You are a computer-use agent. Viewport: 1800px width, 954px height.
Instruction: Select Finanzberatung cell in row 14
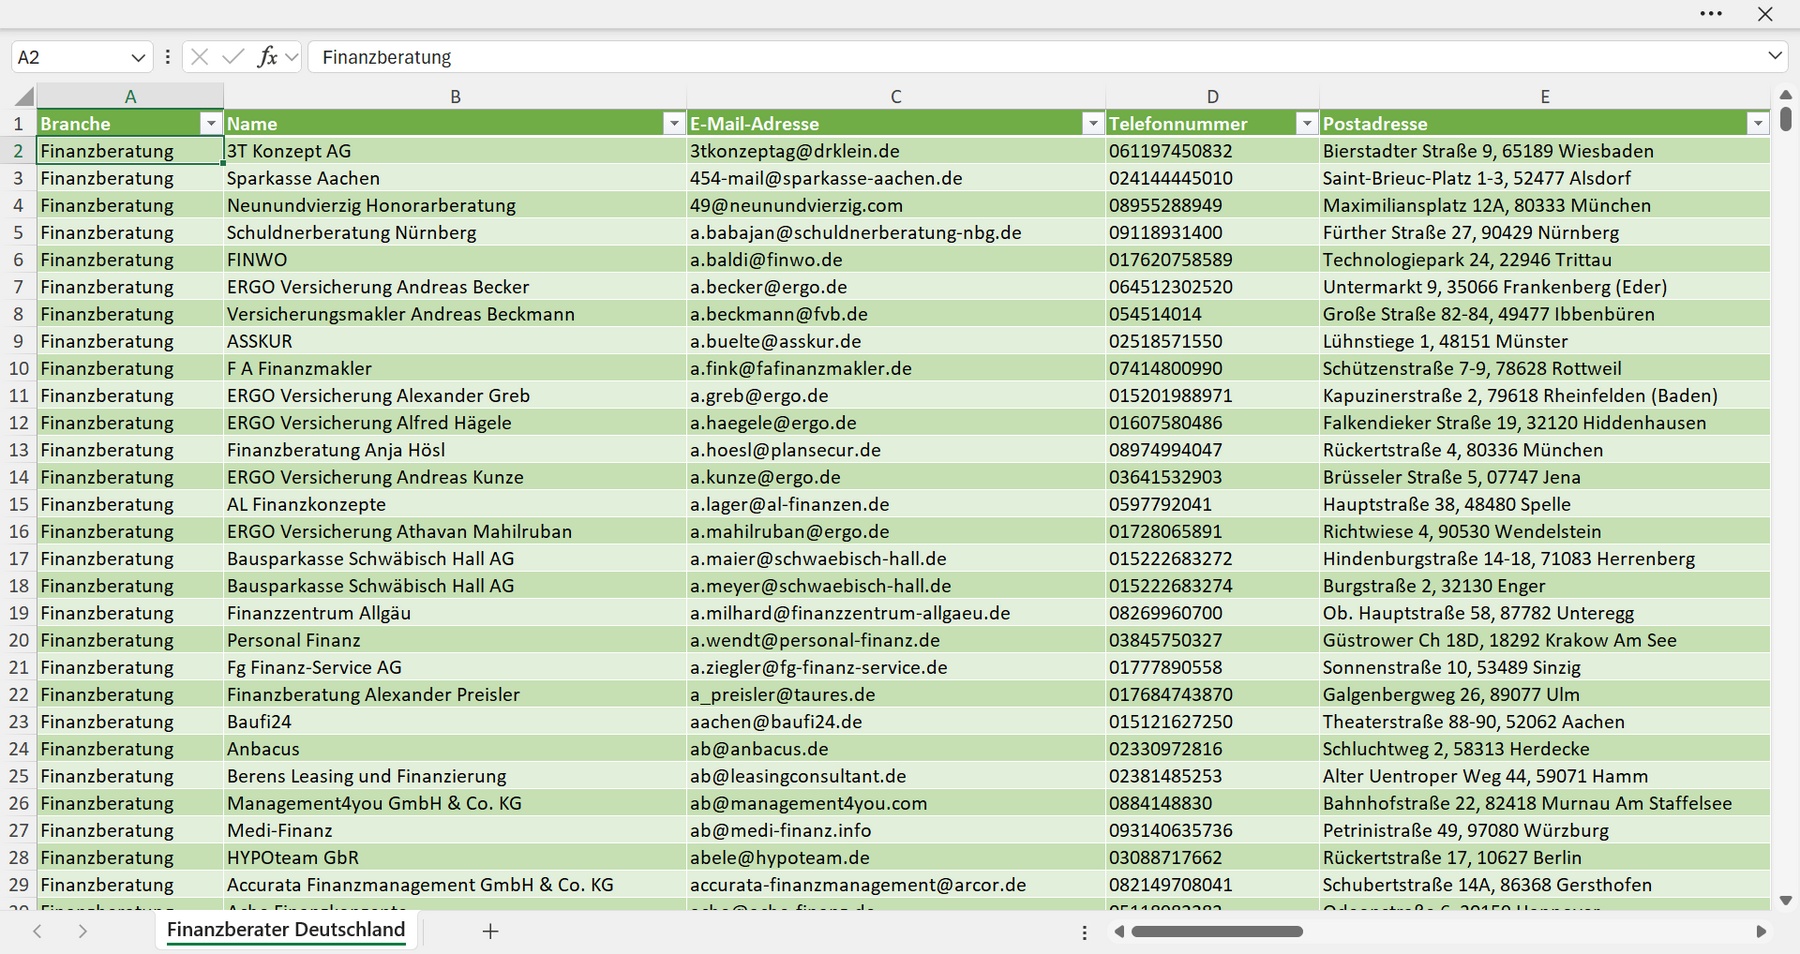[x=130, y=477]
